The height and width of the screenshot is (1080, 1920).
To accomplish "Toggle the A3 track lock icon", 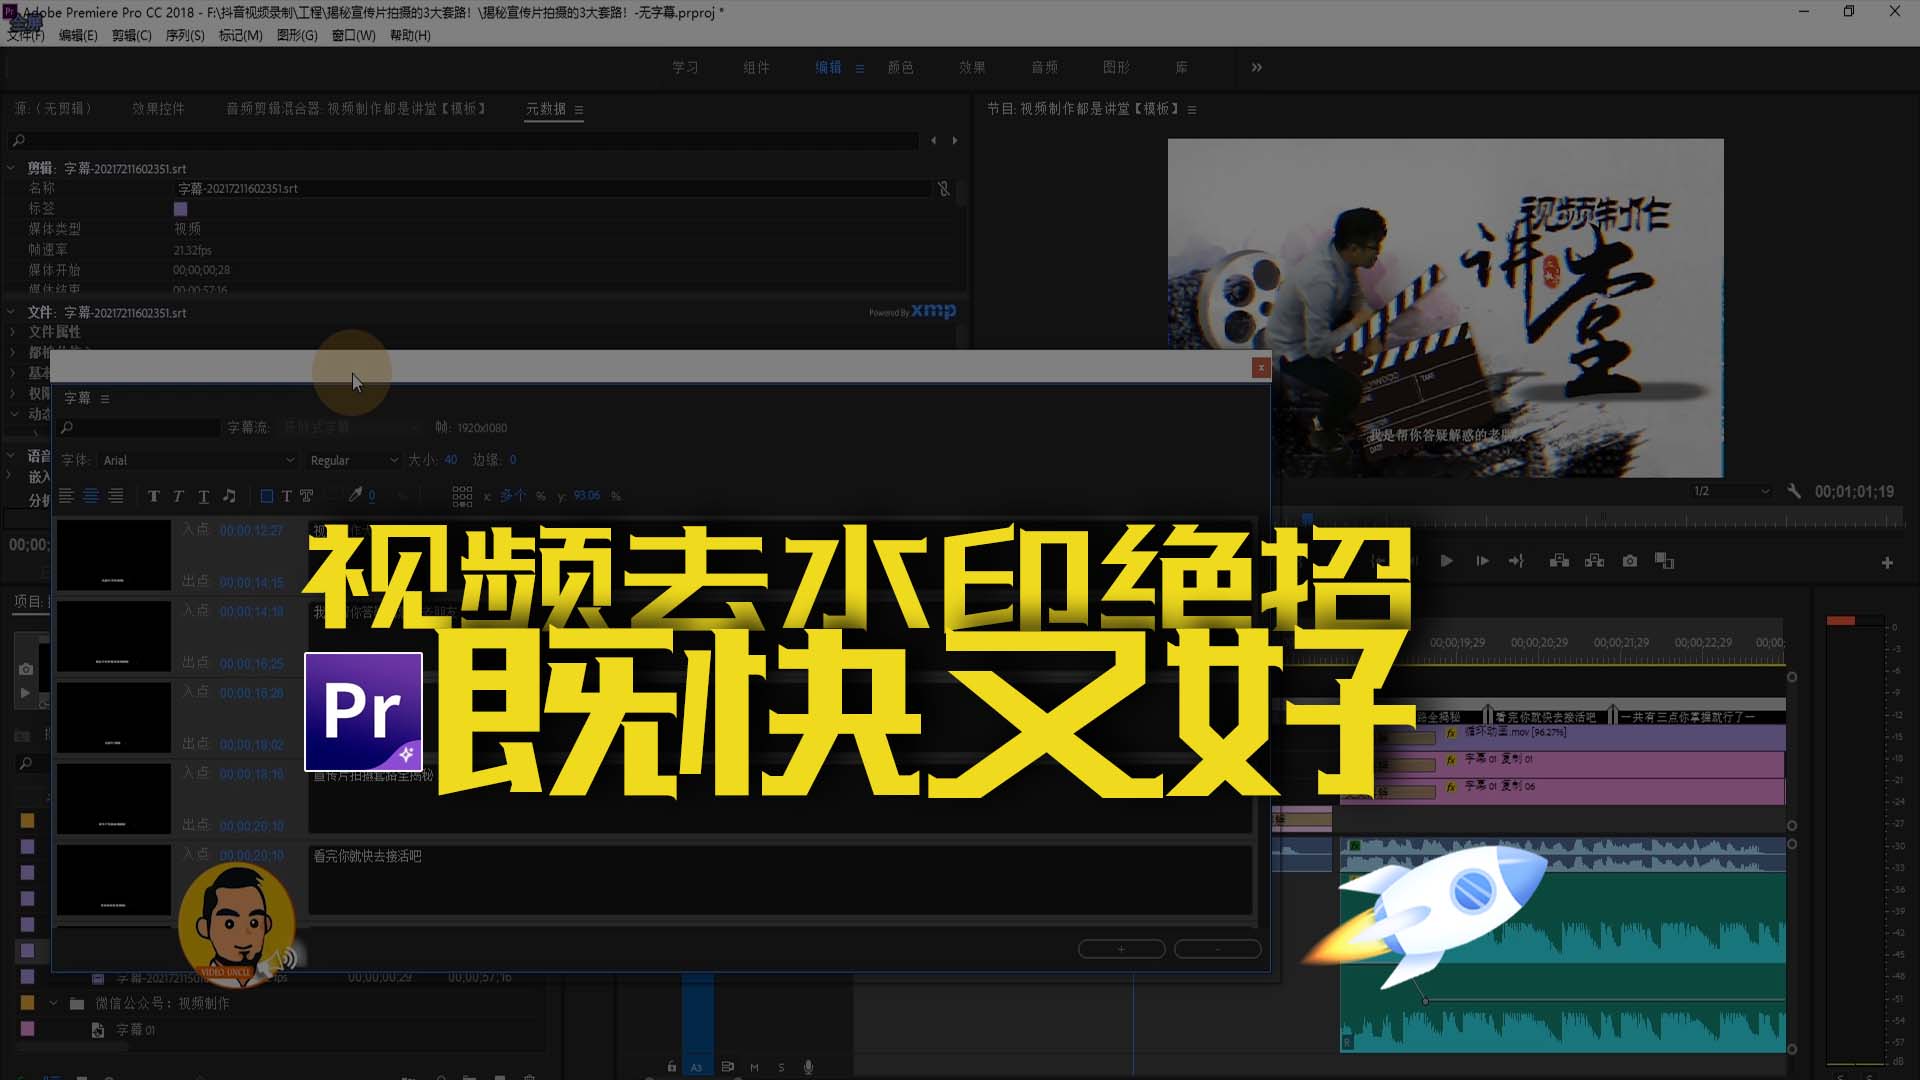I will (x=672, y=1067).
